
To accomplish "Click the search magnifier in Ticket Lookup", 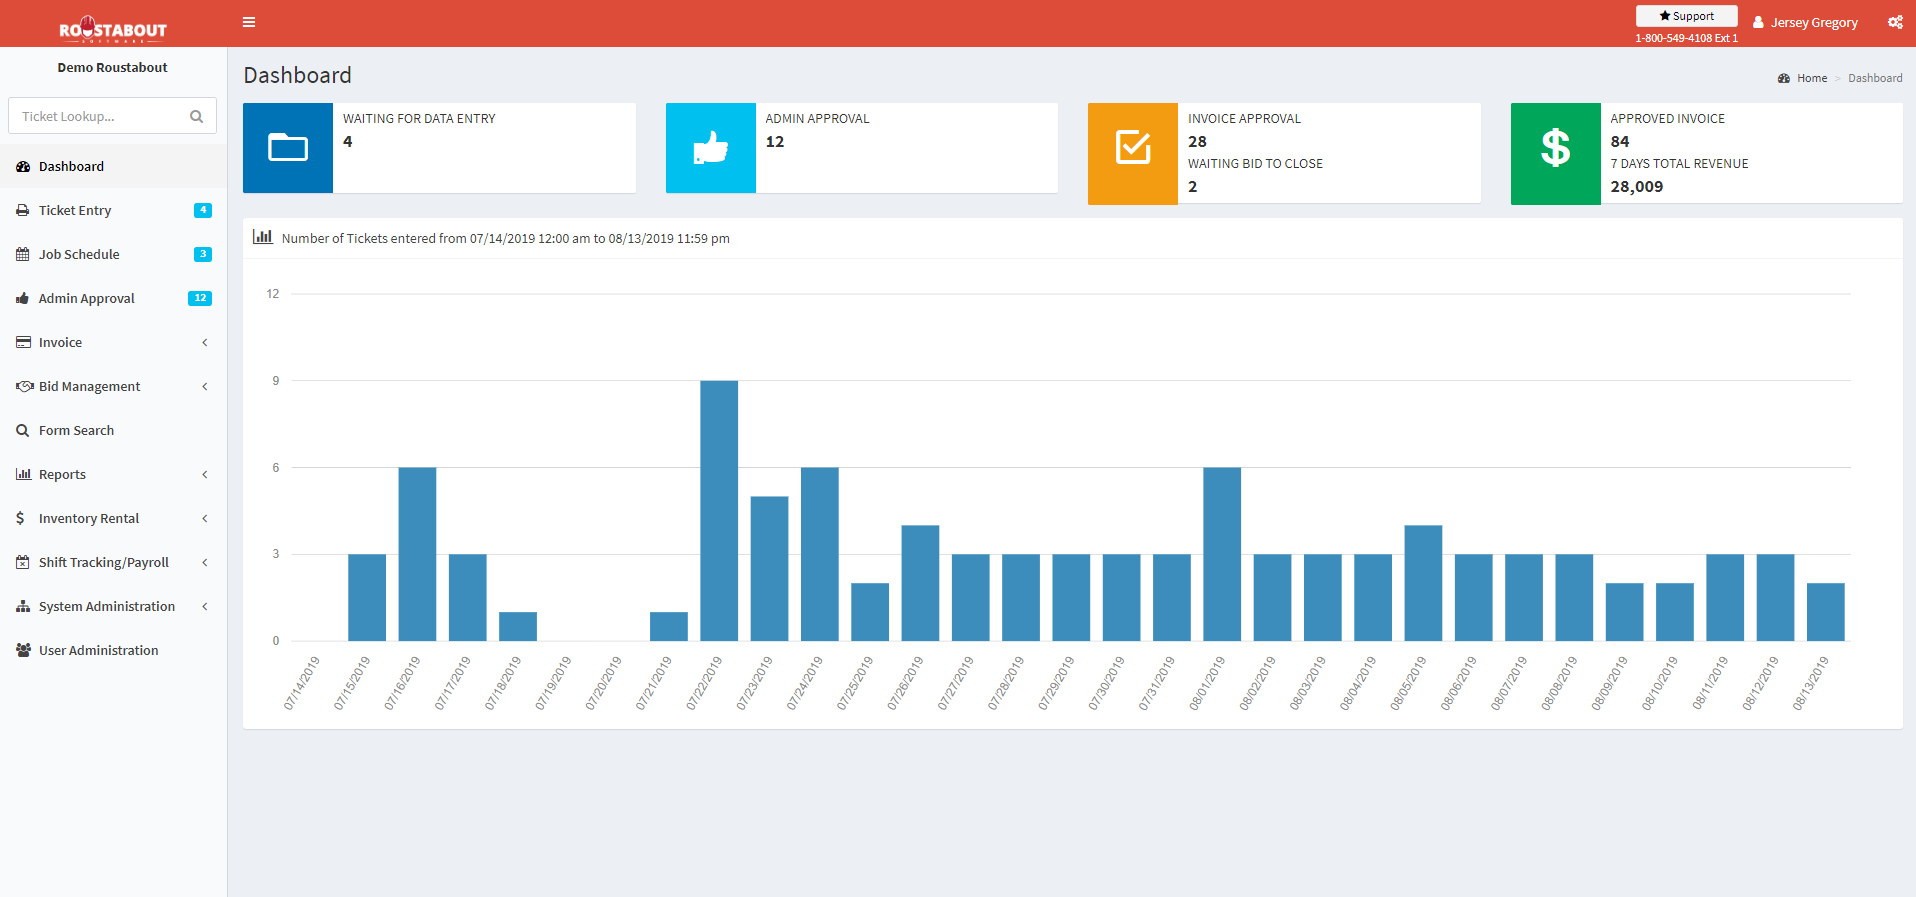I will 196,116.
